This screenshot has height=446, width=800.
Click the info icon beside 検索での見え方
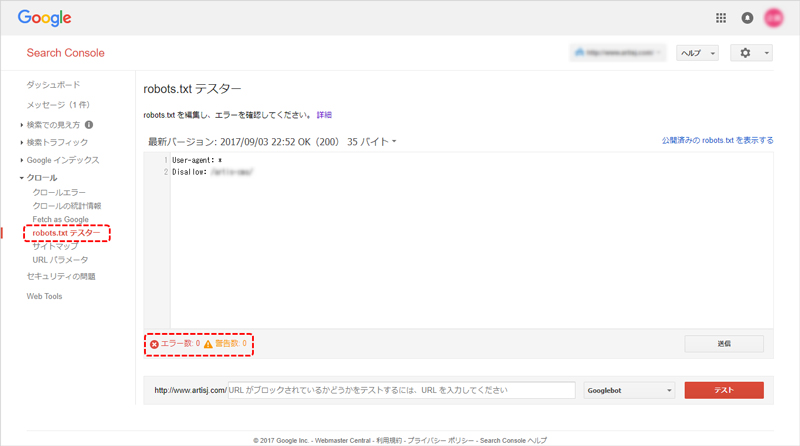(x=89, y=125)
